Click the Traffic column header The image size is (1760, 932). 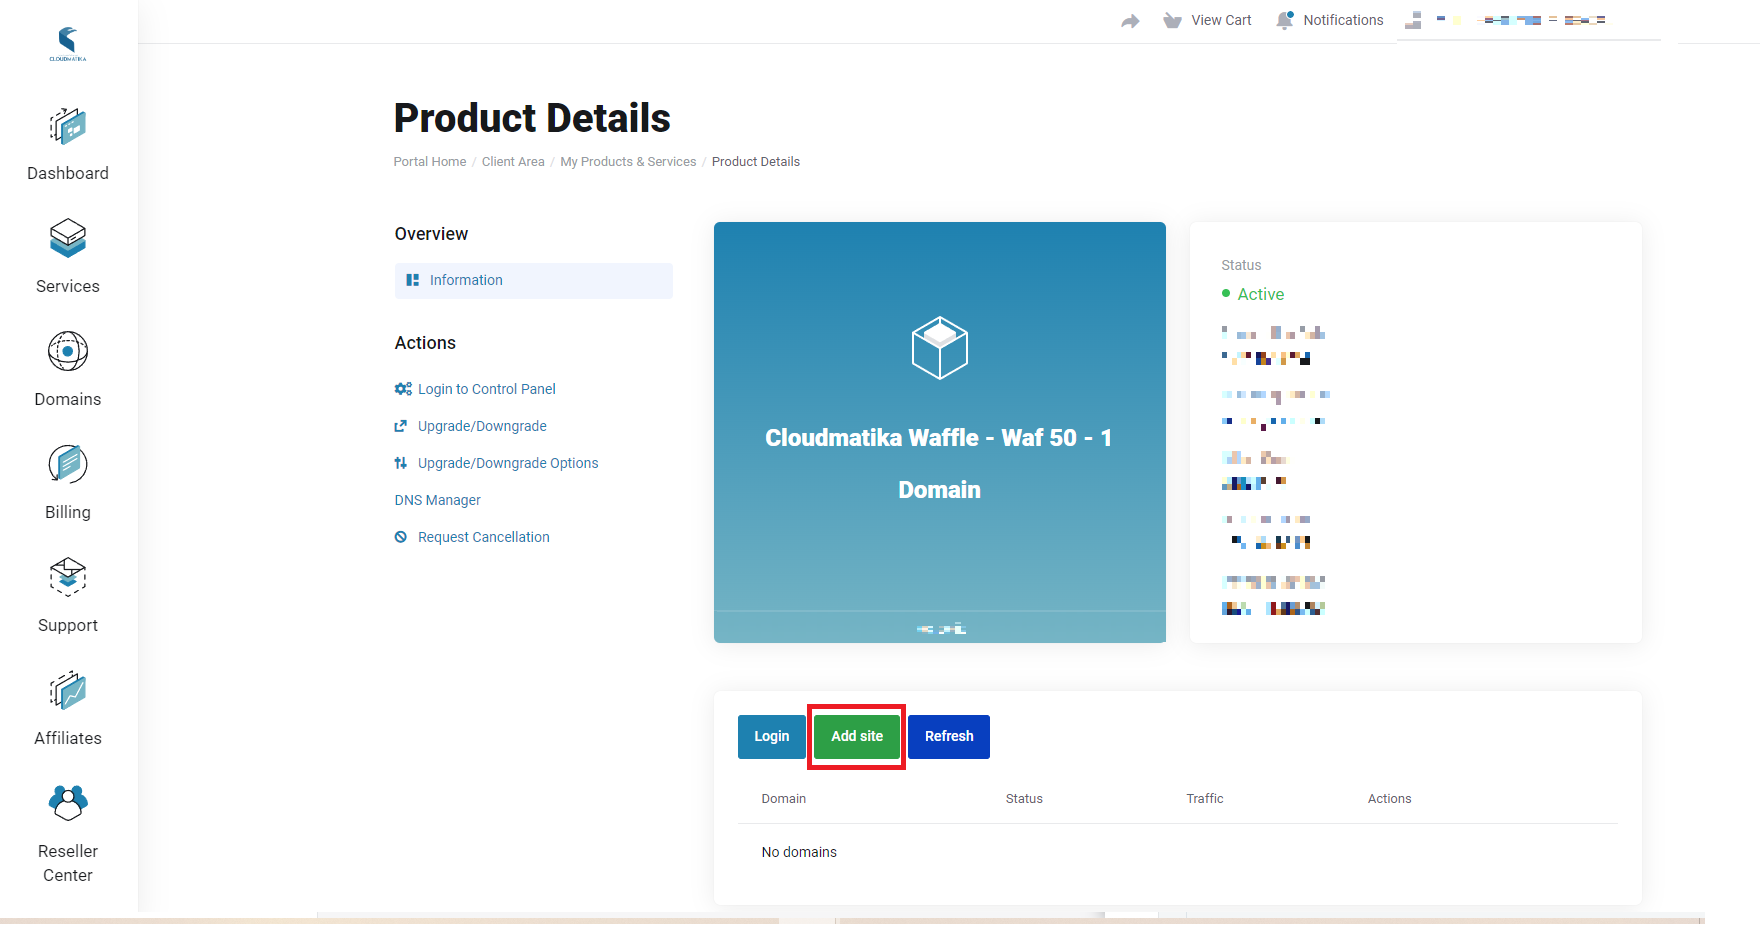click(1205, 799)
